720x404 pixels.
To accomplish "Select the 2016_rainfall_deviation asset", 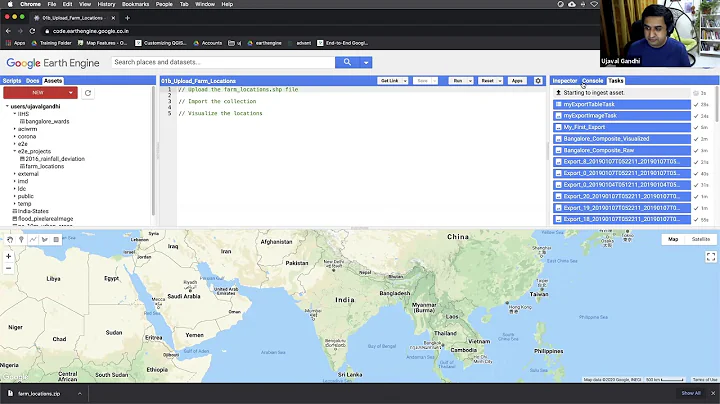I will (x=55, y=159).
